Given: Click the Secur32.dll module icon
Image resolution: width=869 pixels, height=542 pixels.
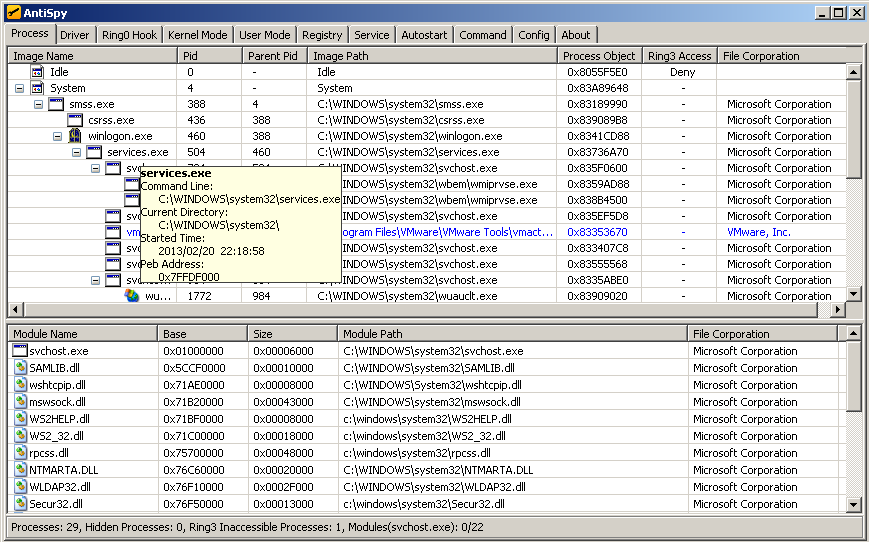Looking at the screenshot, I should pos(20,504).
